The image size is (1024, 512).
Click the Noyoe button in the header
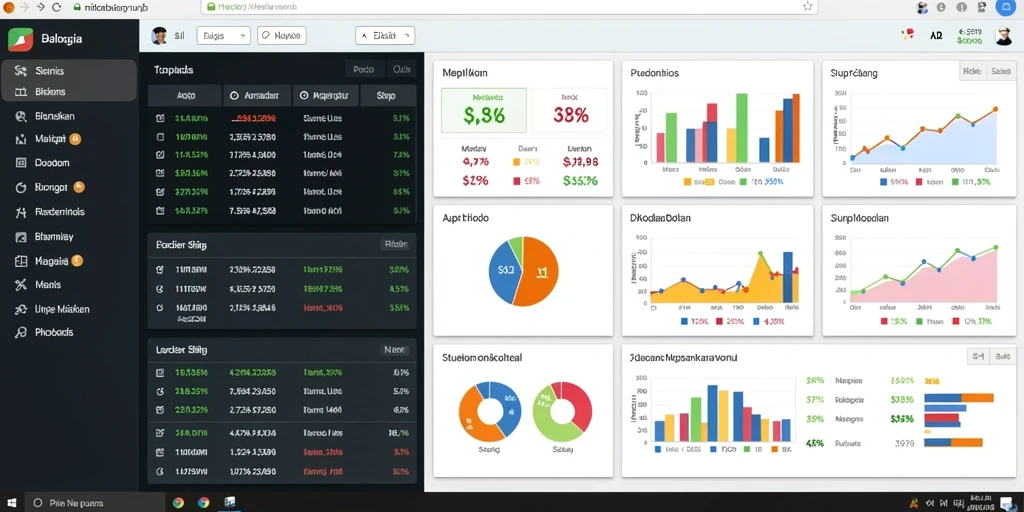click(282, 36)
